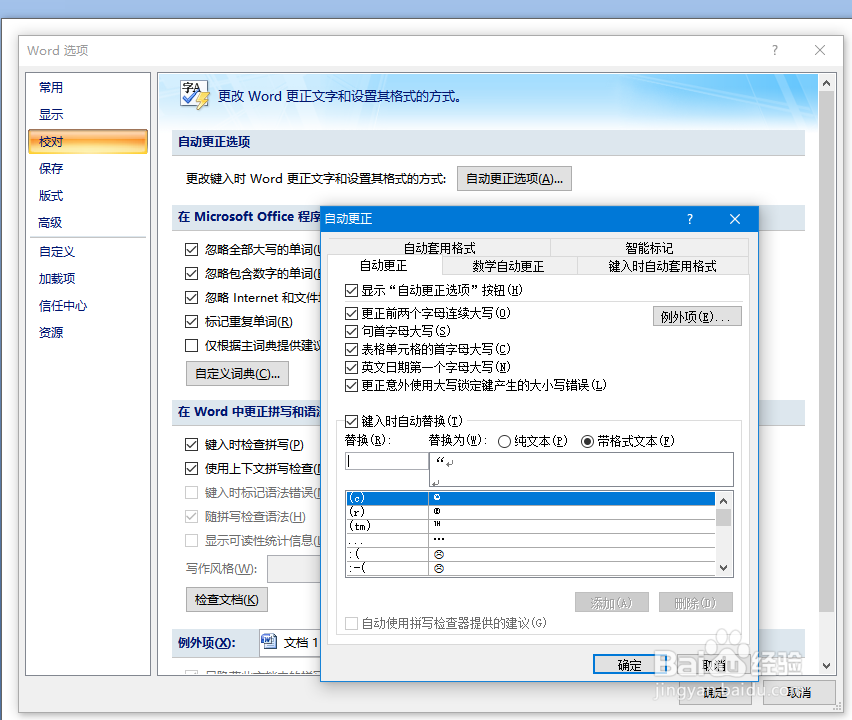Viewport: 852px width, 720px height.
Task: Select the :-( replacement row
Action: pyautogui.click(x=530, y=568)
